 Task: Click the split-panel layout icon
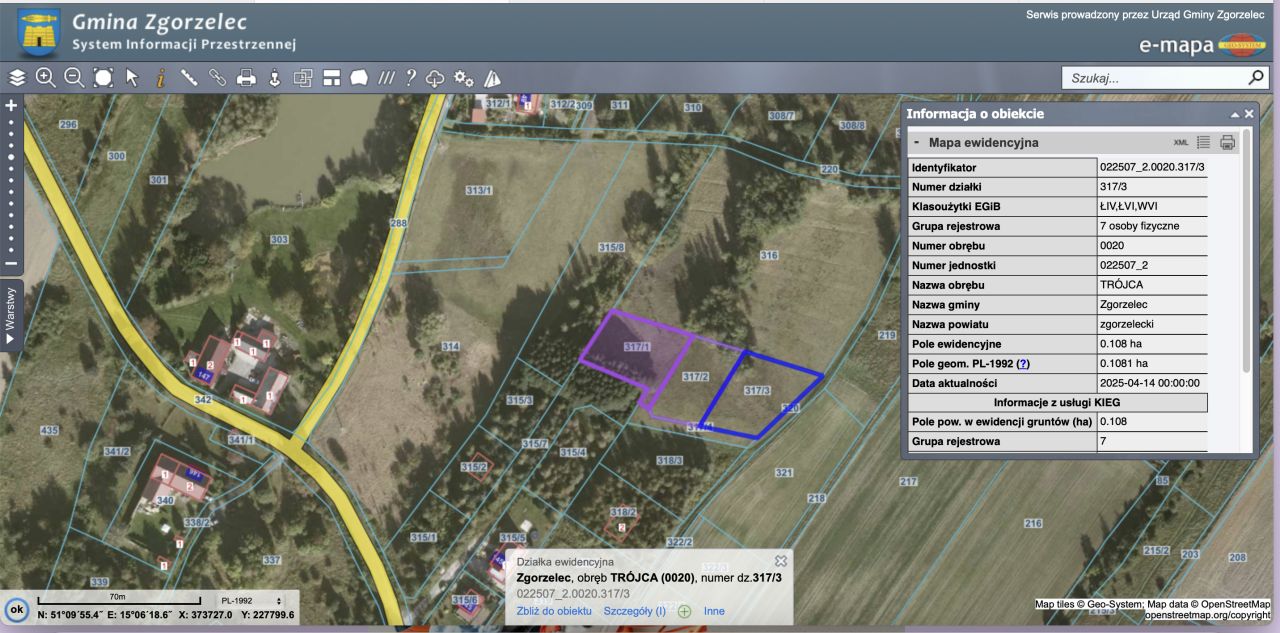pyautogui.click(x=332, y=77)
